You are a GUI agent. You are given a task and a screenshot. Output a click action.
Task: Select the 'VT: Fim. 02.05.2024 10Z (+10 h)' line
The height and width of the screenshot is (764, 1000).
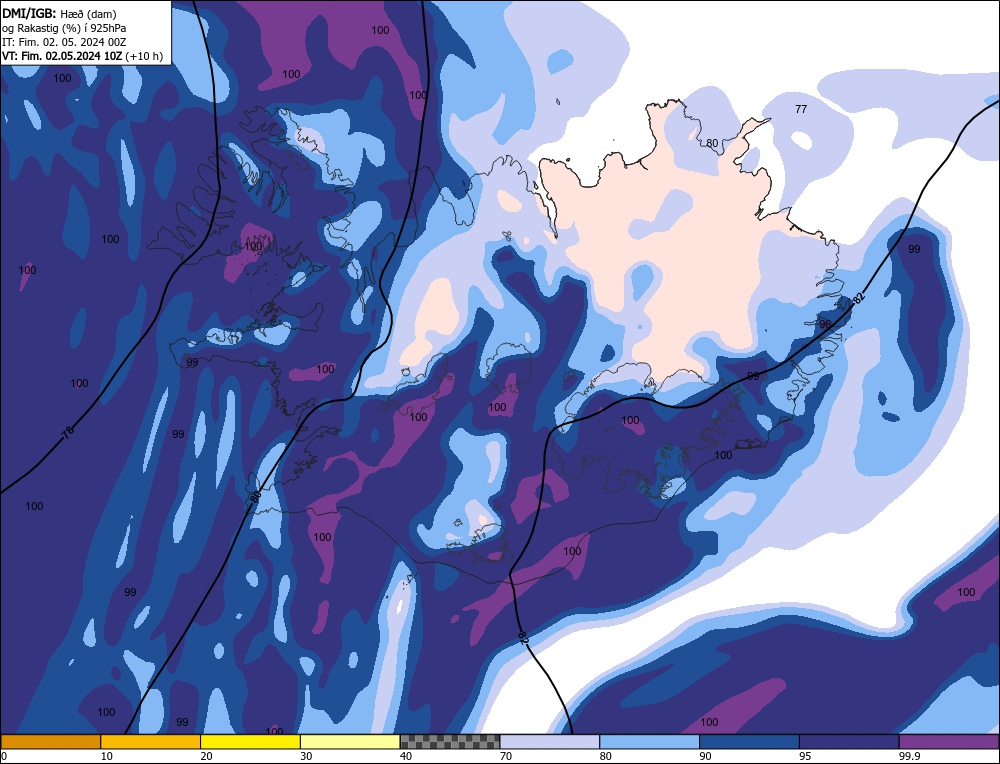pos(82,56)
